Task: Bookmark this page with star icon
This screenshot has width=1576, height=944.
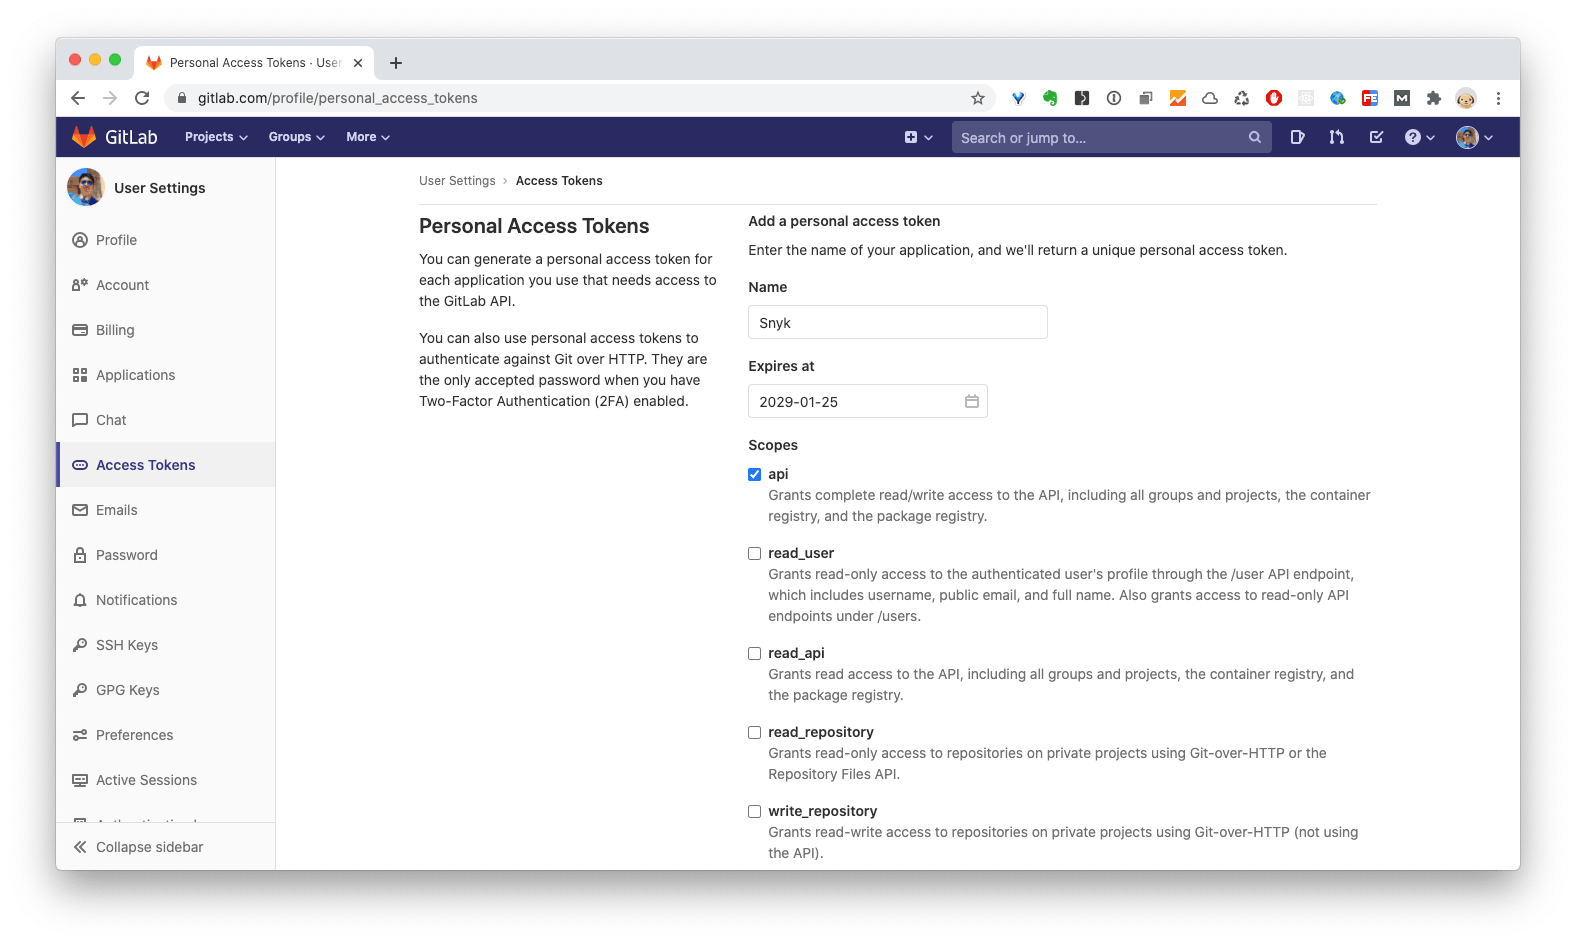Action: click(x=977, y=98)
